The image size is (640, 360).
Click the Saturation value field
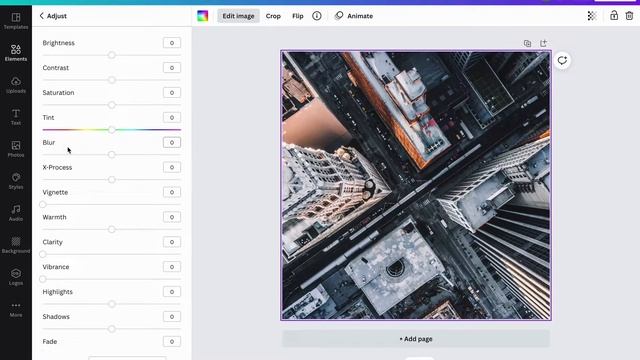coord(172,93)
